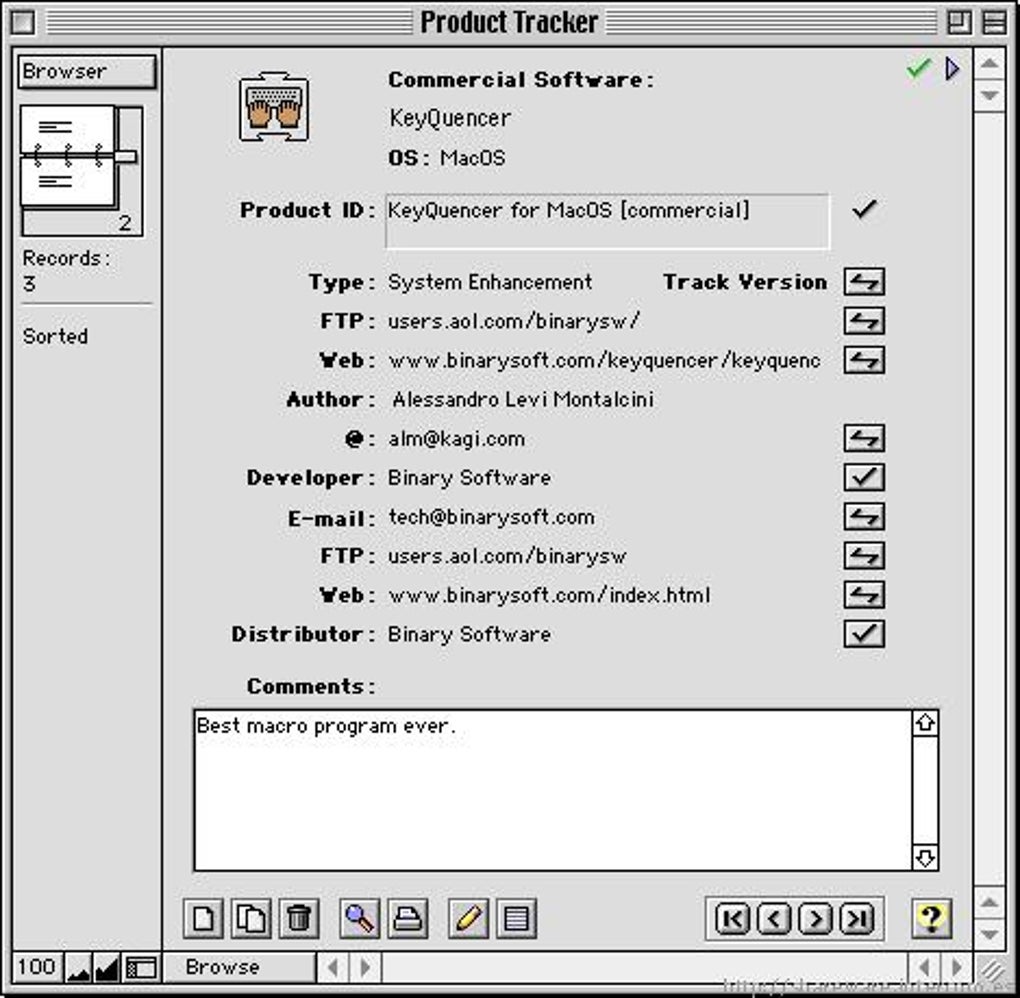Image resolution: width=1020 pixels, height=998 pixels.
Task: Click the green checkmark icon
Action: [918, 68]
